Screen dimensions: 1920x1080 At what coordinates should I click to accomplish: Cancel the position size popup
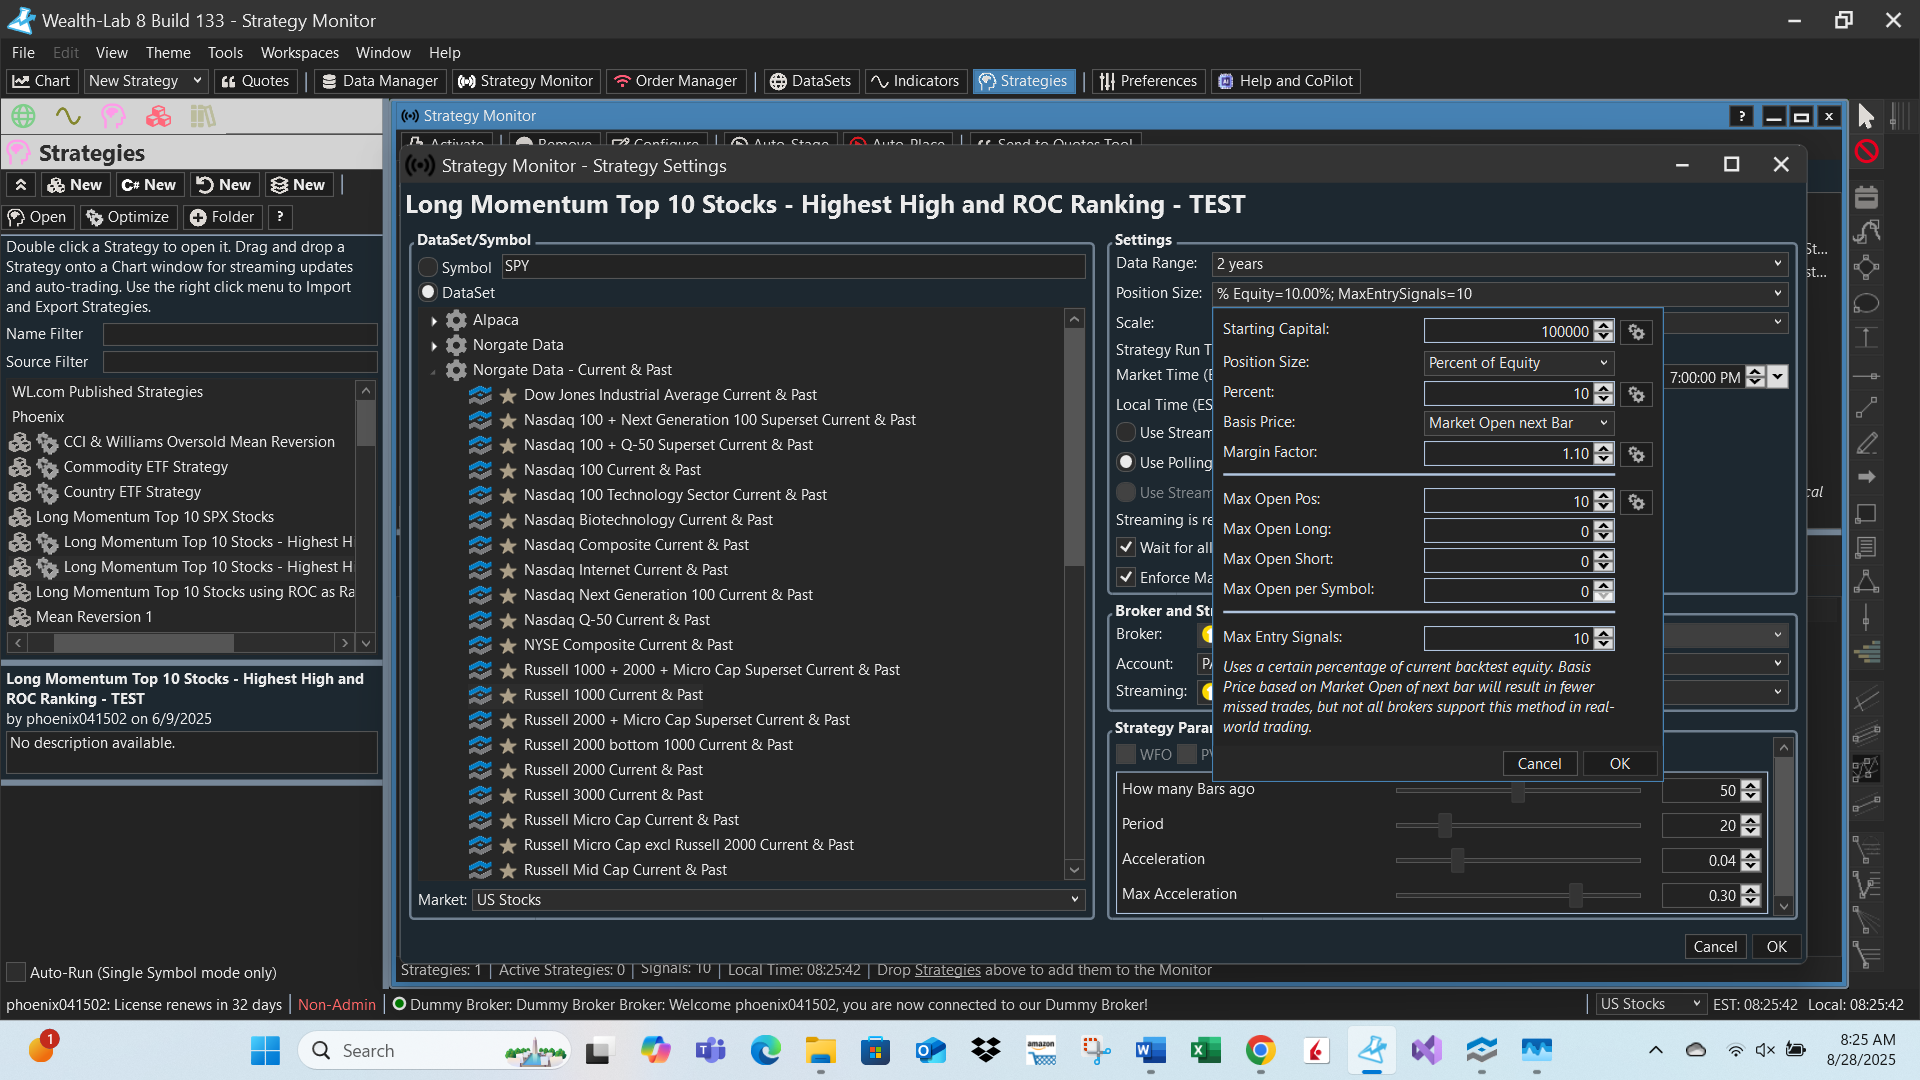[x=1539, y=764]
